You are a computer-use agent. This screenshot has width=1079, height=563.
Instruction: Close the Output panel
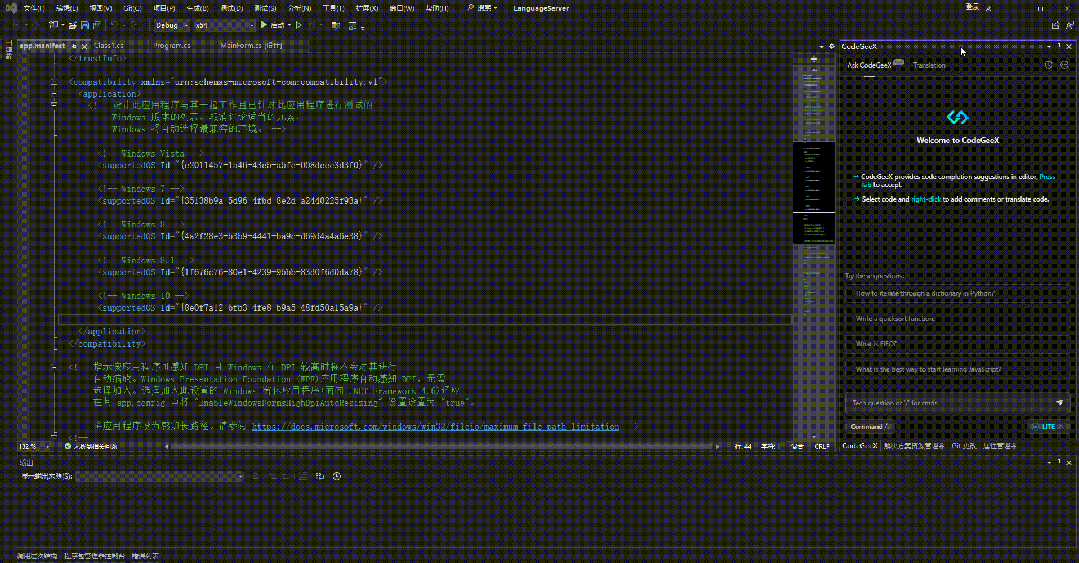(1069, 463)
